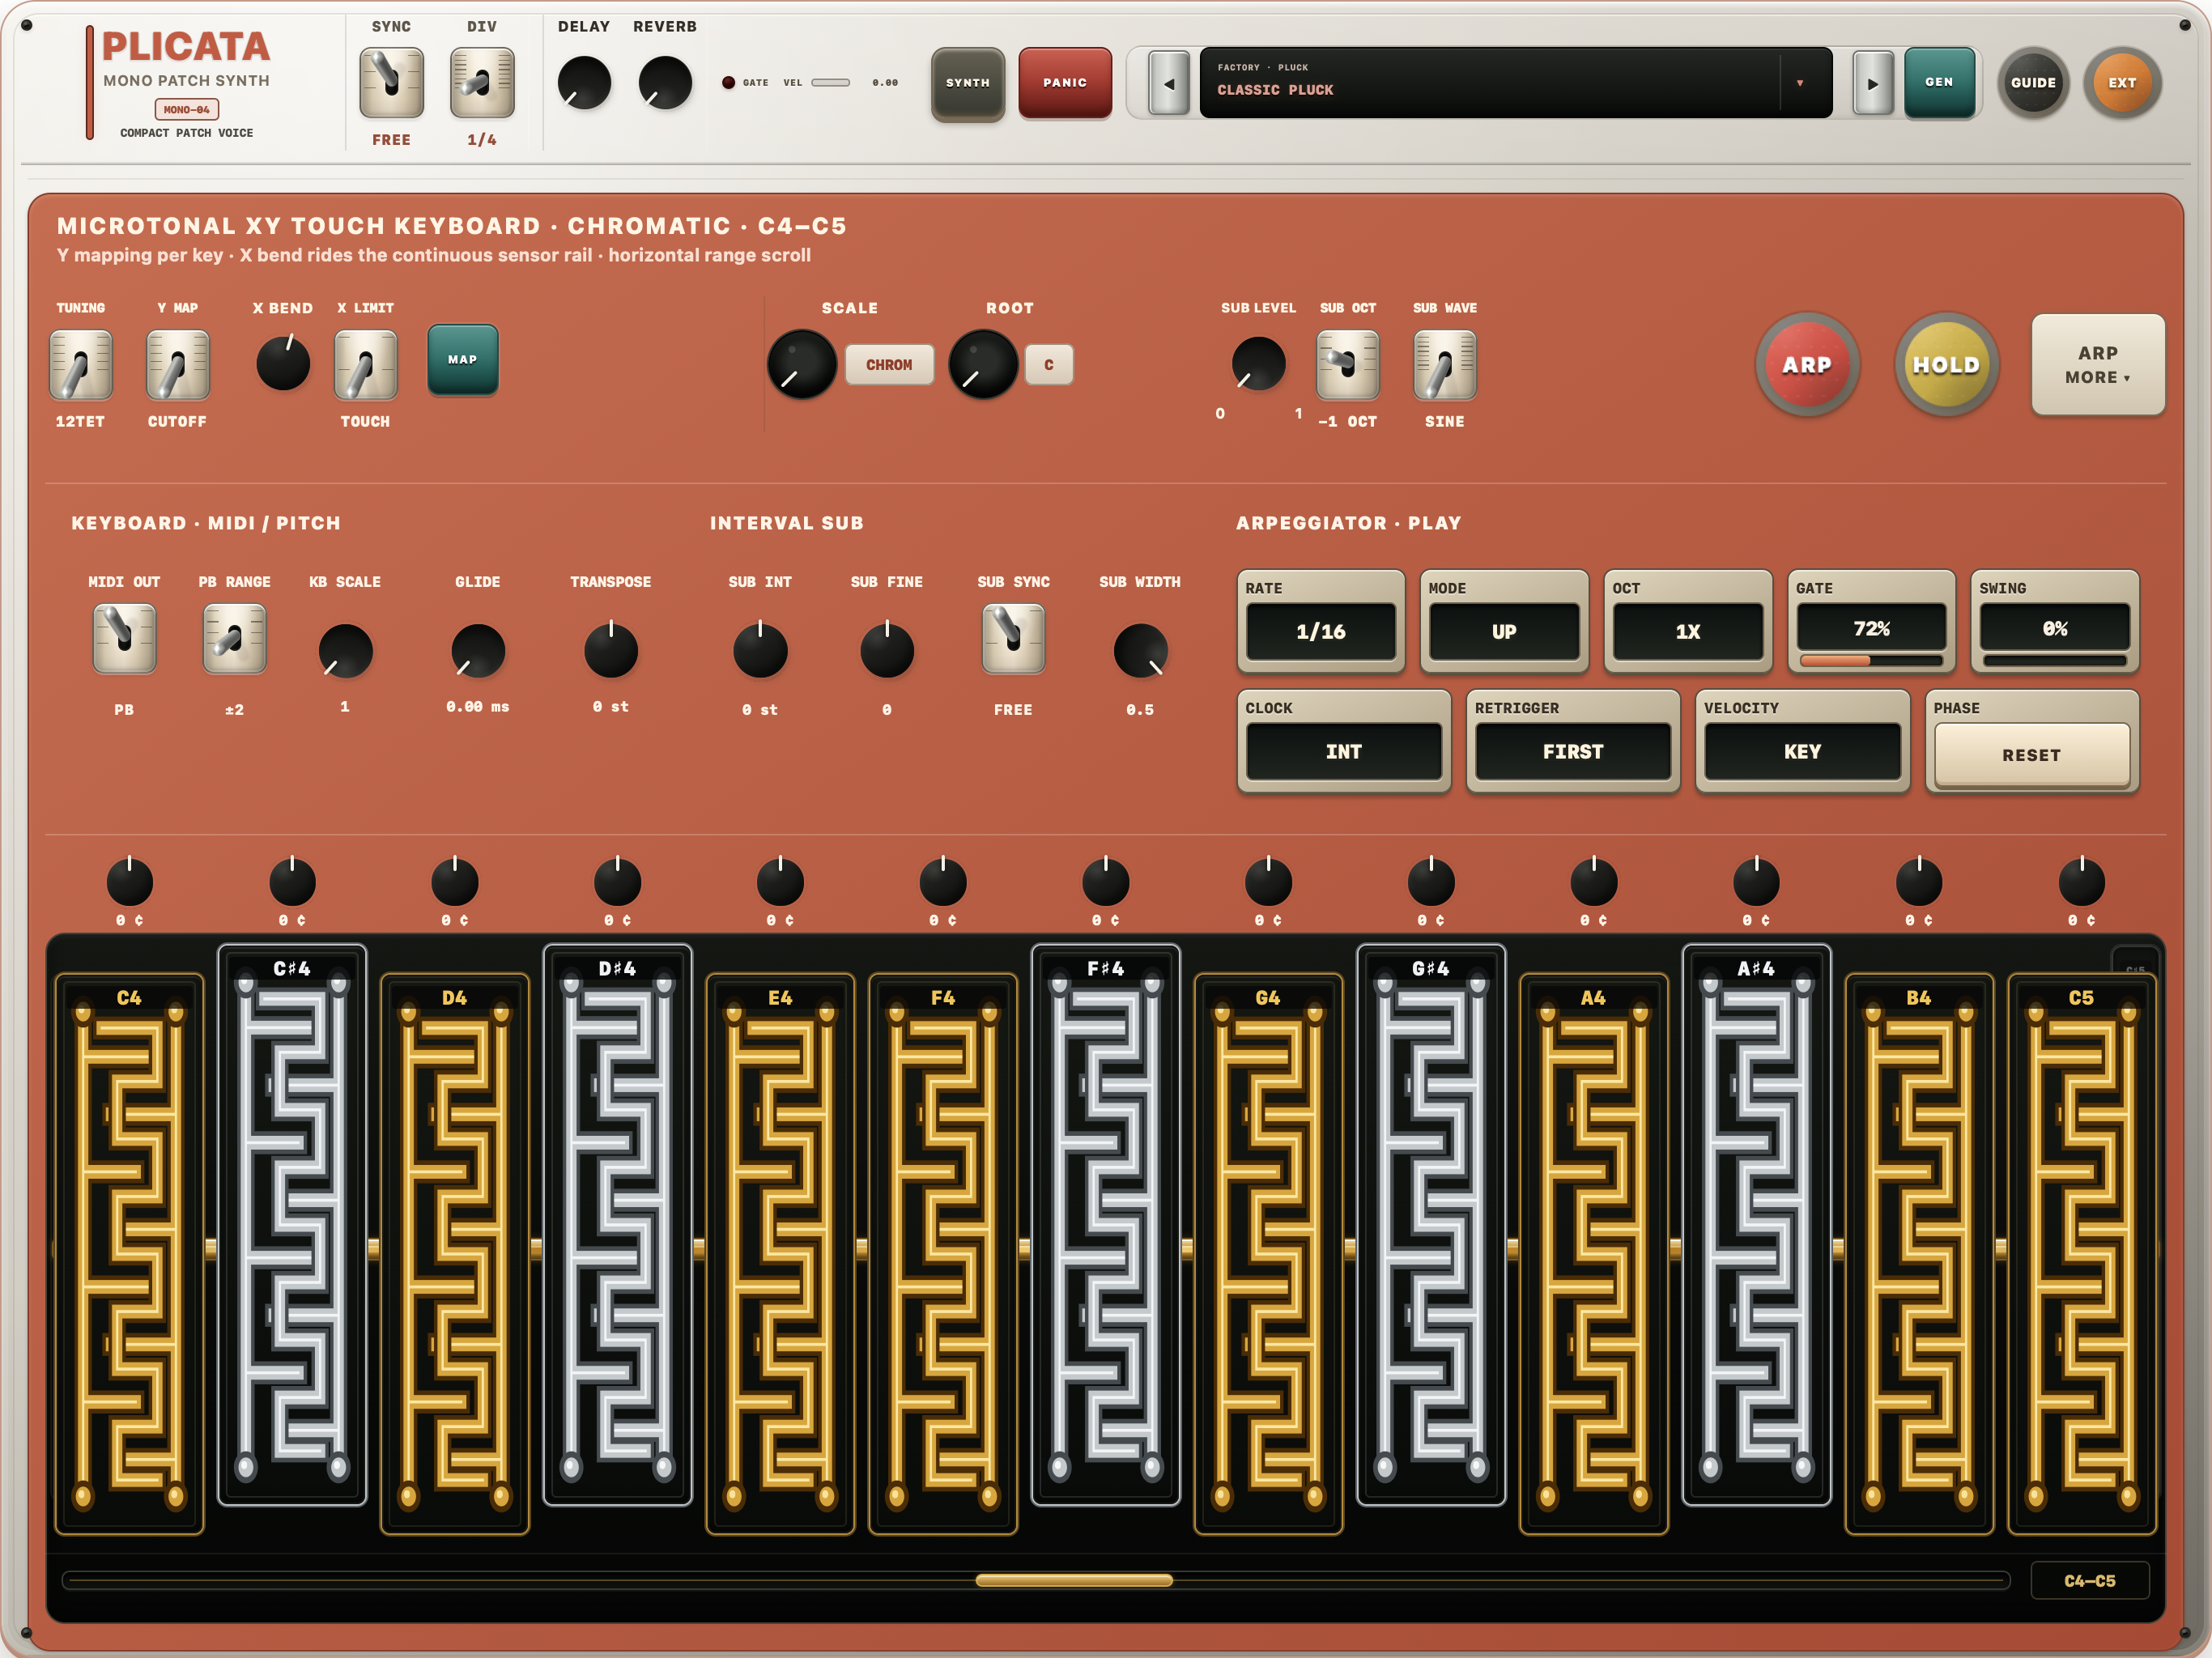Open the root note C selector

pyautogui.click(x=1048, y=365)
